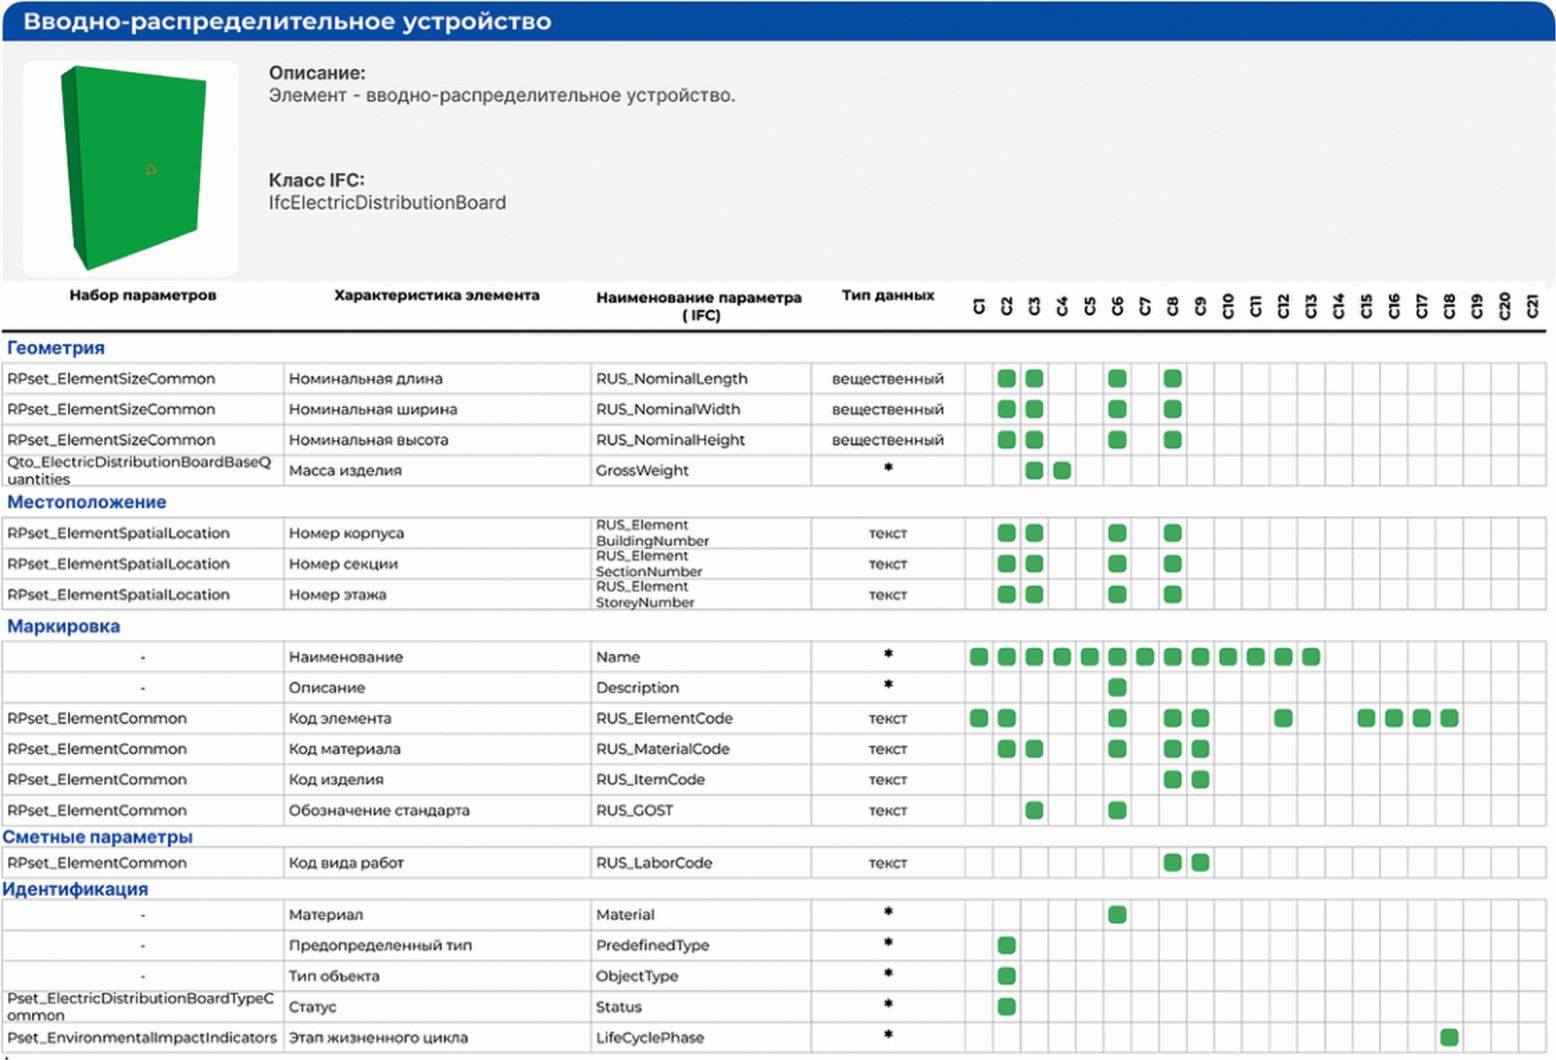Click the 'Тип данных' column header
This screenshot has height=1060, width=1556.
[888, 295]
